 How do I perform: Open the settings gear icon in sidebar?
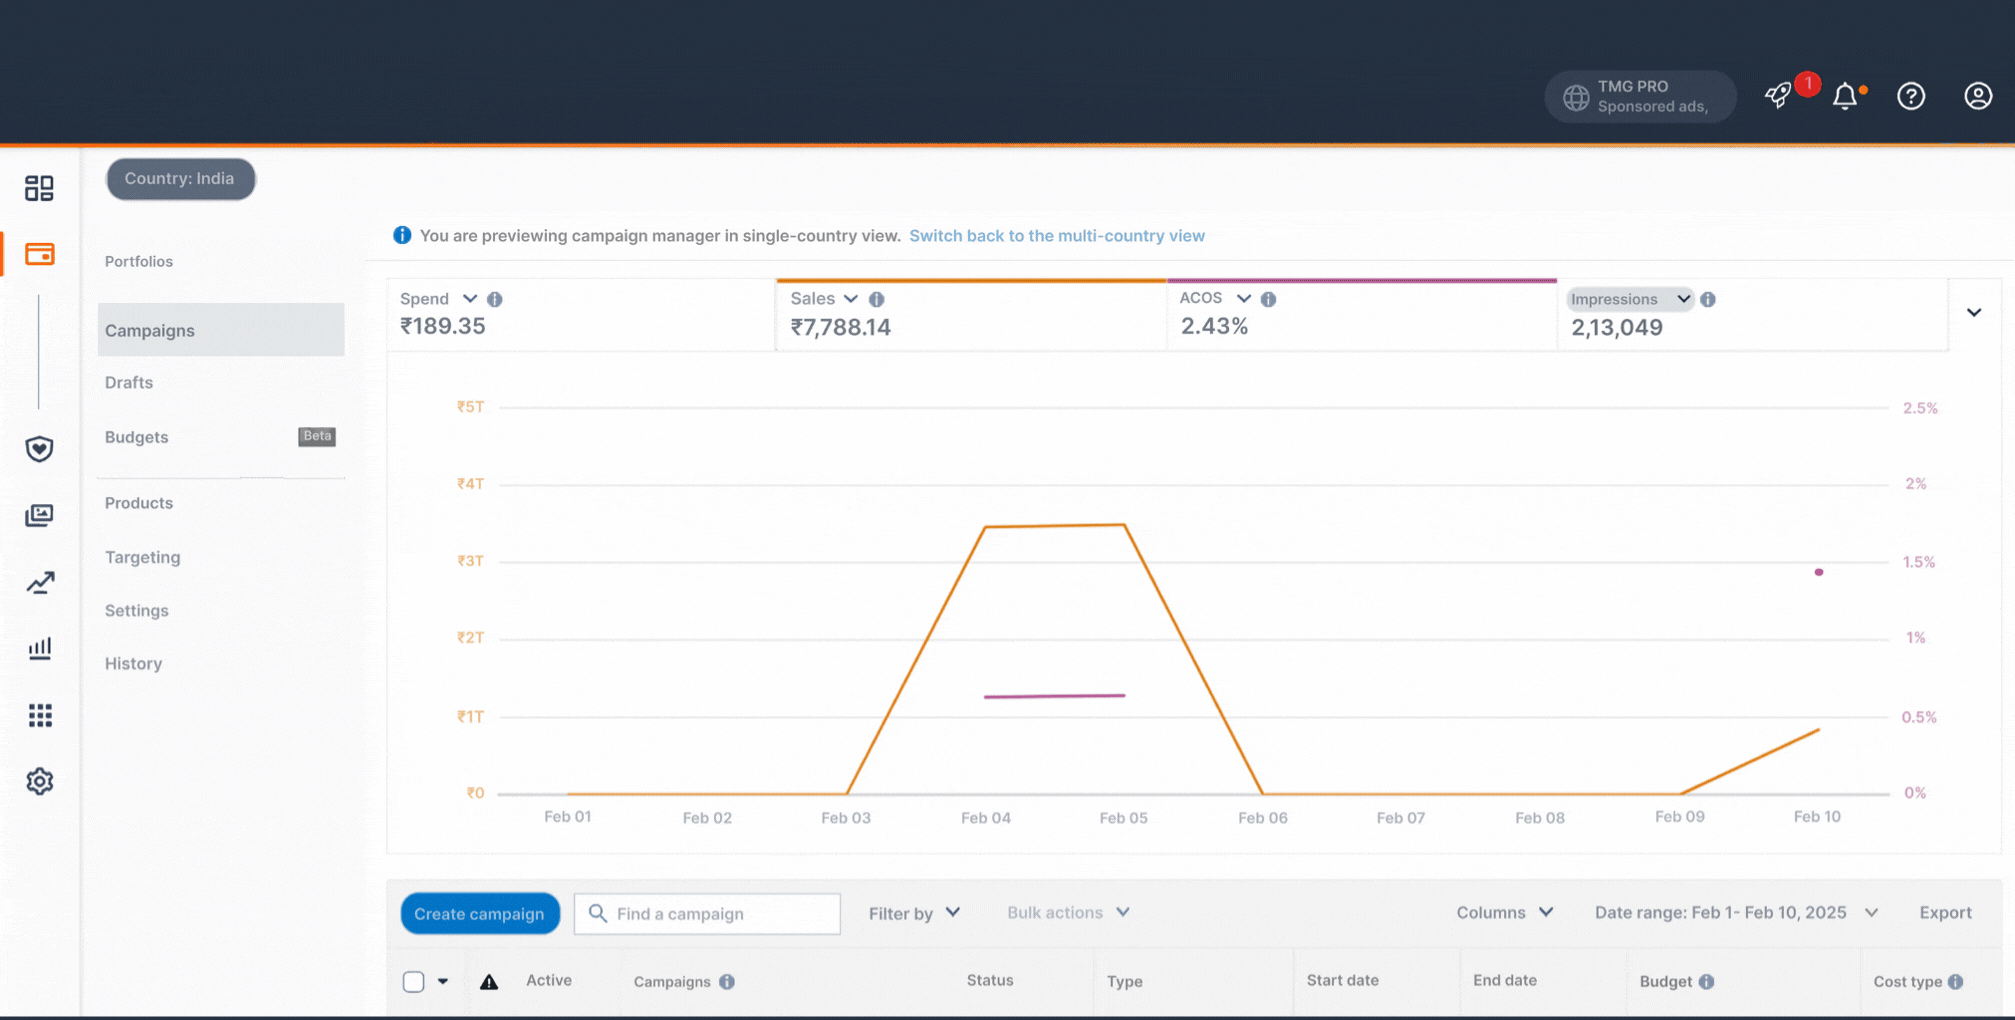click(x=39, y=781)
